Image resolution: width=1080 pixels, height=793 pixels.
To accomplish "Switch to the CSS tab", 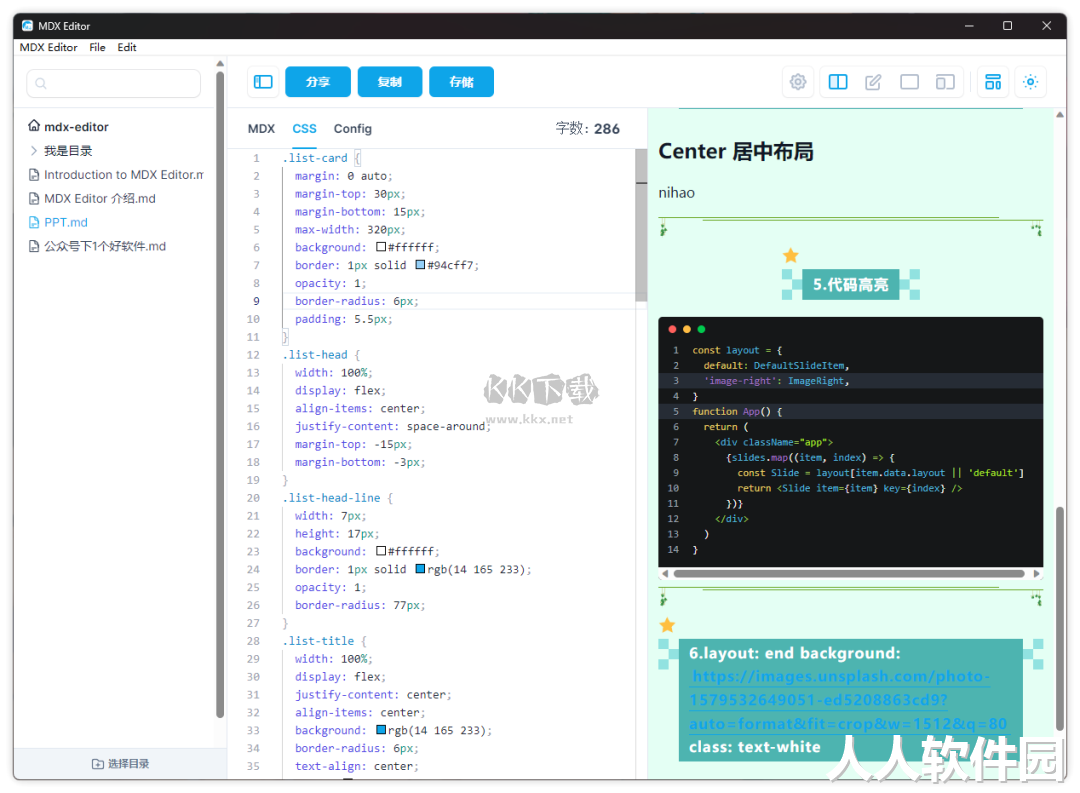I will 304,129.
